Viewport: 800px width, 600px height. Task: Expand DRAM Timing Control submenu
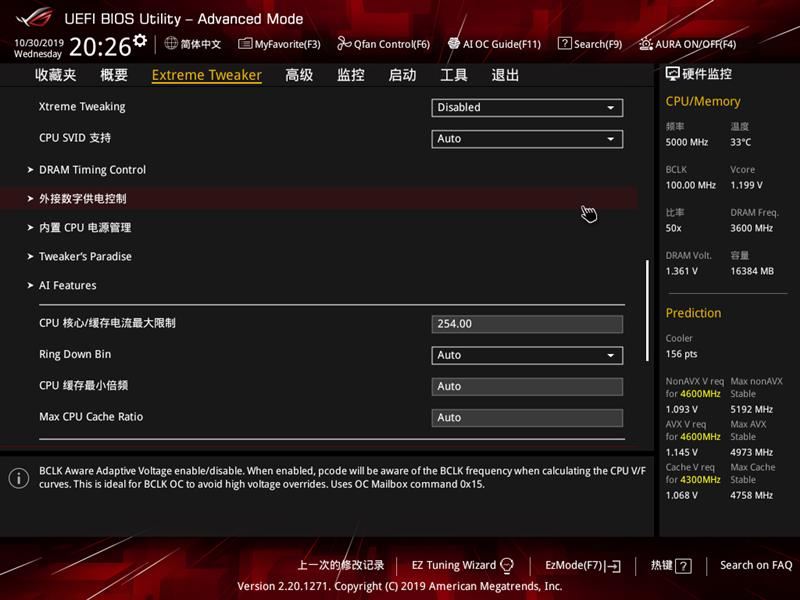coord(92,170)
